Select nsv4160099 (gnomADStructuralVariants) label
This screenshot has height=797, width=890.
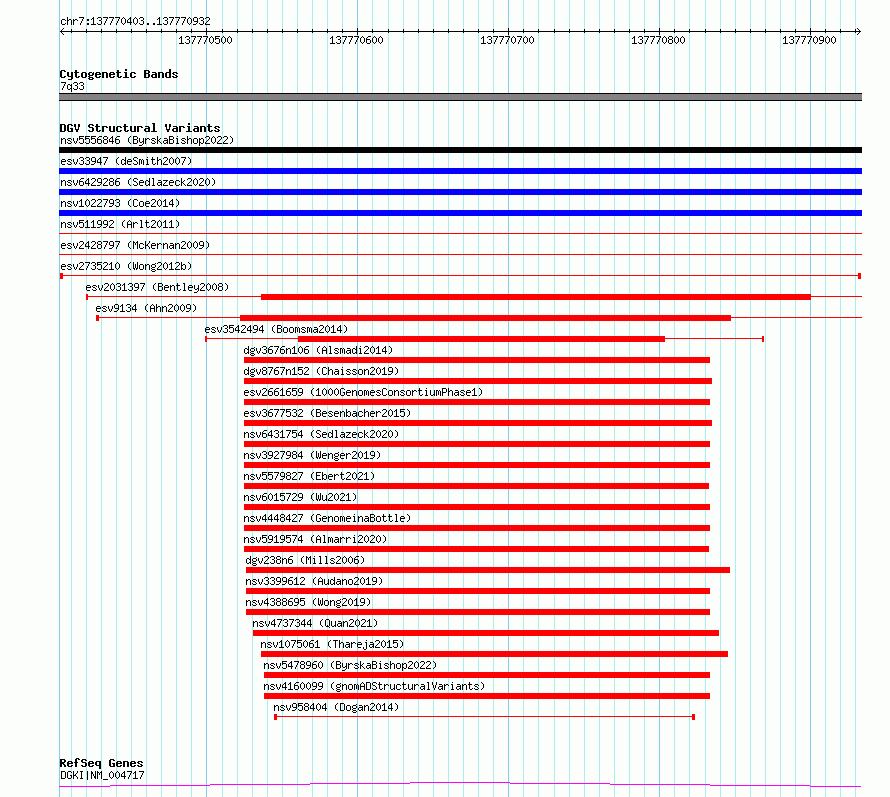[374, 686]
